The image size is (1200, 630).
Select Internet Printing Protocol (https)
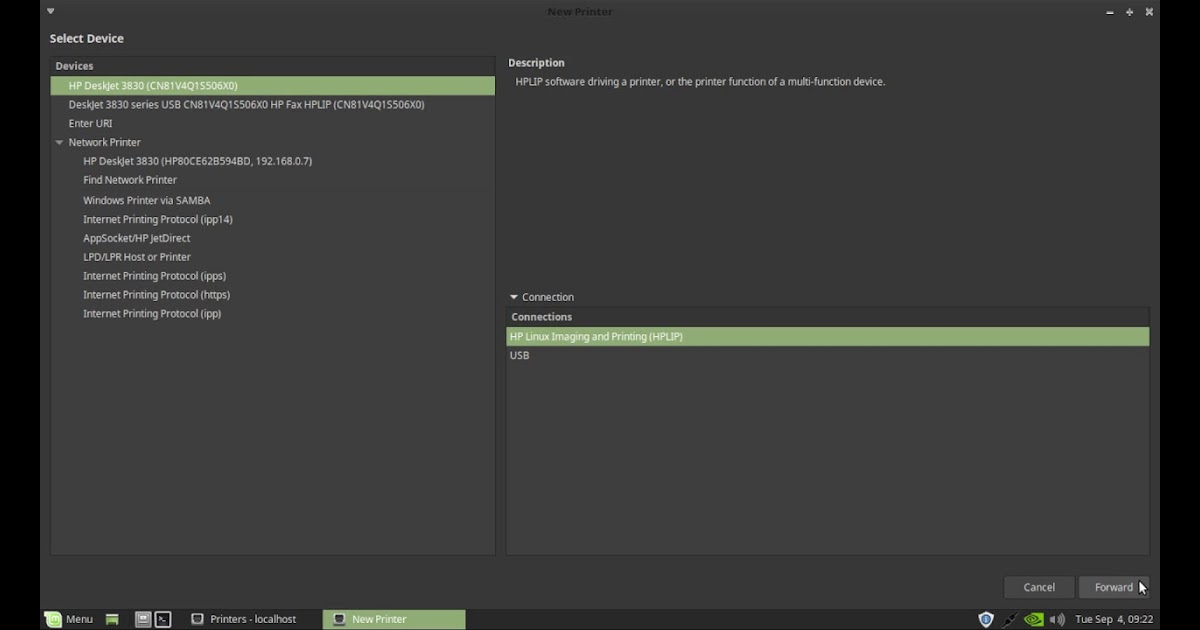(272, 295)
